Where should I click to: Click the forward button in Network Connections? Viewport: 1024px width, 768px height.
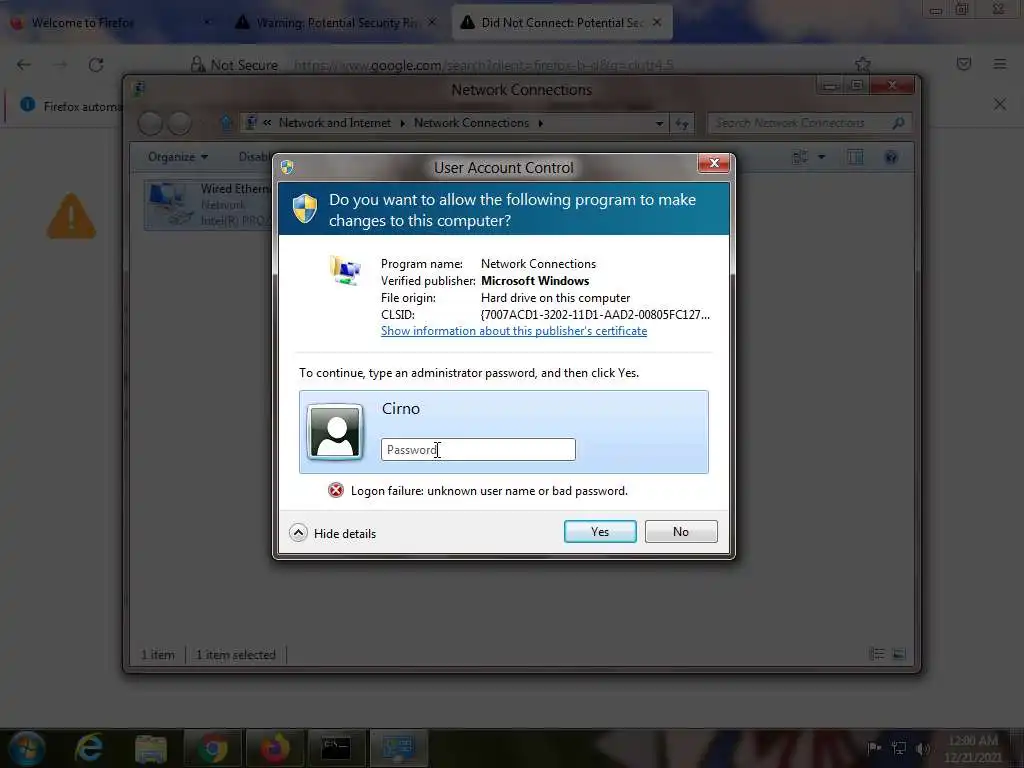tap(180, 123)
